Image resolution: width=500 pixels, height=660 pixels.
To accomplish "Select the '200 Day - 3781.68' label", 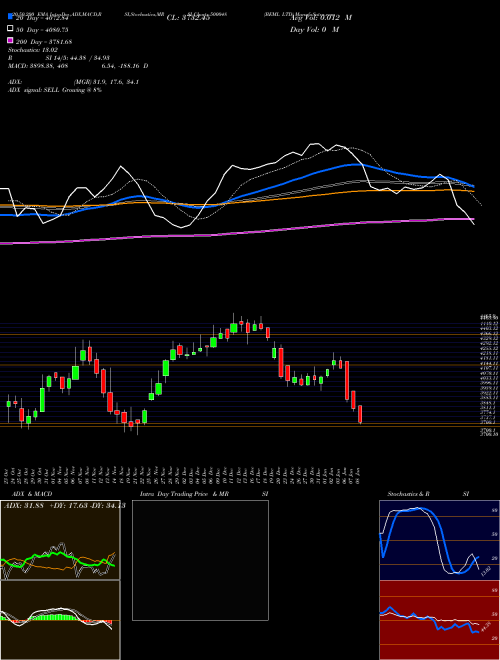I will (x=44, y=41).
